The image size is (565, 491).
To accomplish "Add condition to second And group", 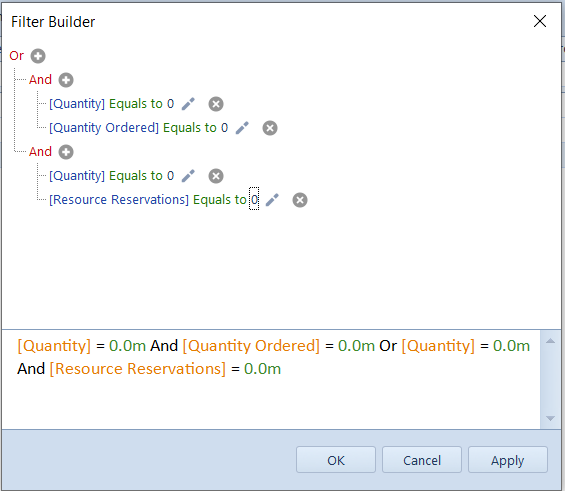I will click(66, 152).
